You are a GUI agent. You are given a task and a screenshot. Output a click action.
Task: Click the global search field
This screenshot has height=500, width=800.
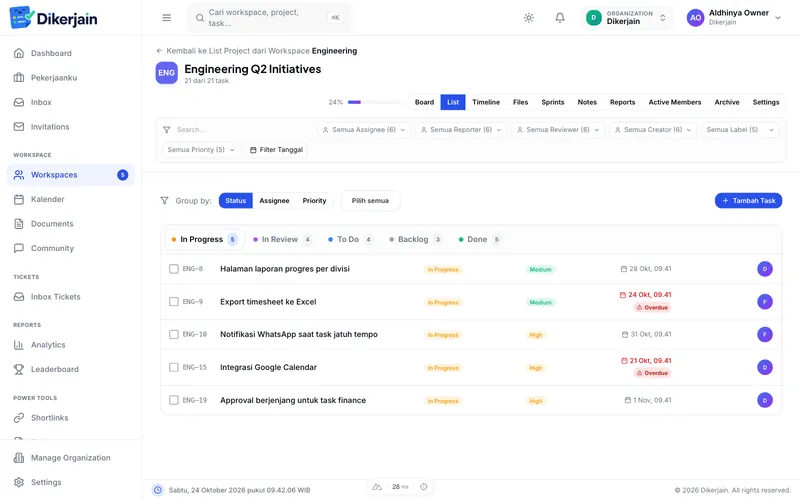pos(269,18)
